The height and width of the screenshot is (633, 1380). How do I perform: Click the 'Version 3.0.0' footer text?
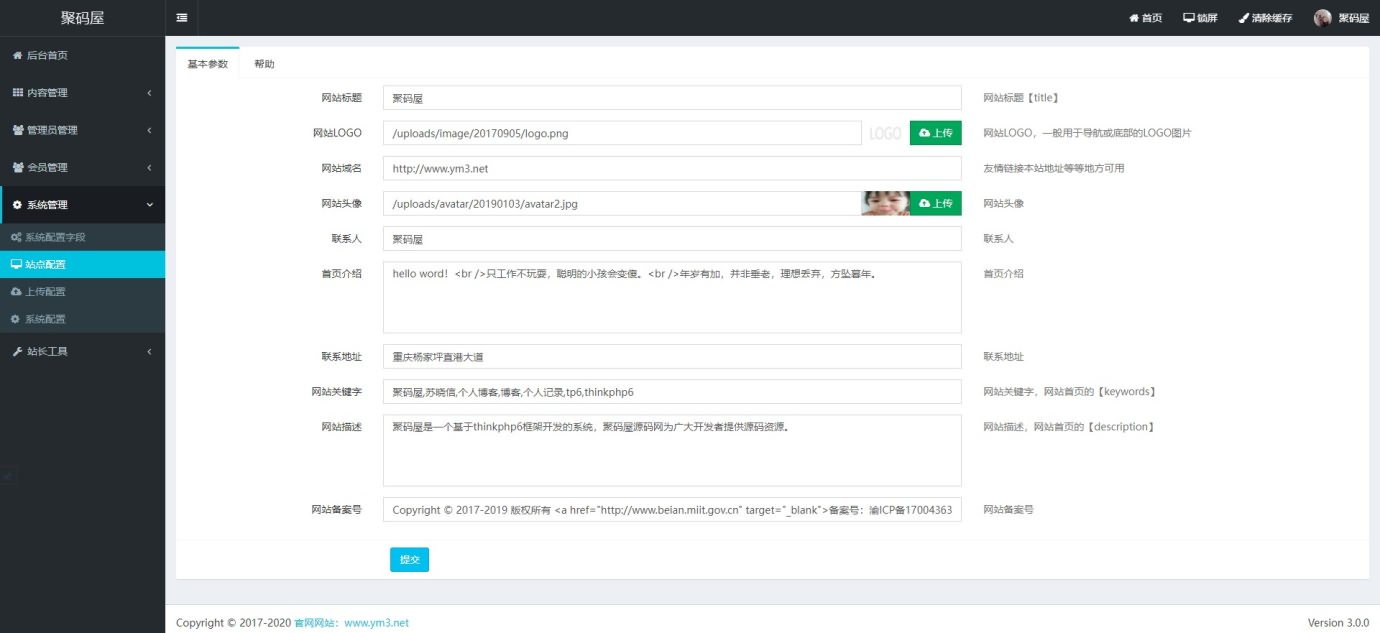[x=1338, y=622]
